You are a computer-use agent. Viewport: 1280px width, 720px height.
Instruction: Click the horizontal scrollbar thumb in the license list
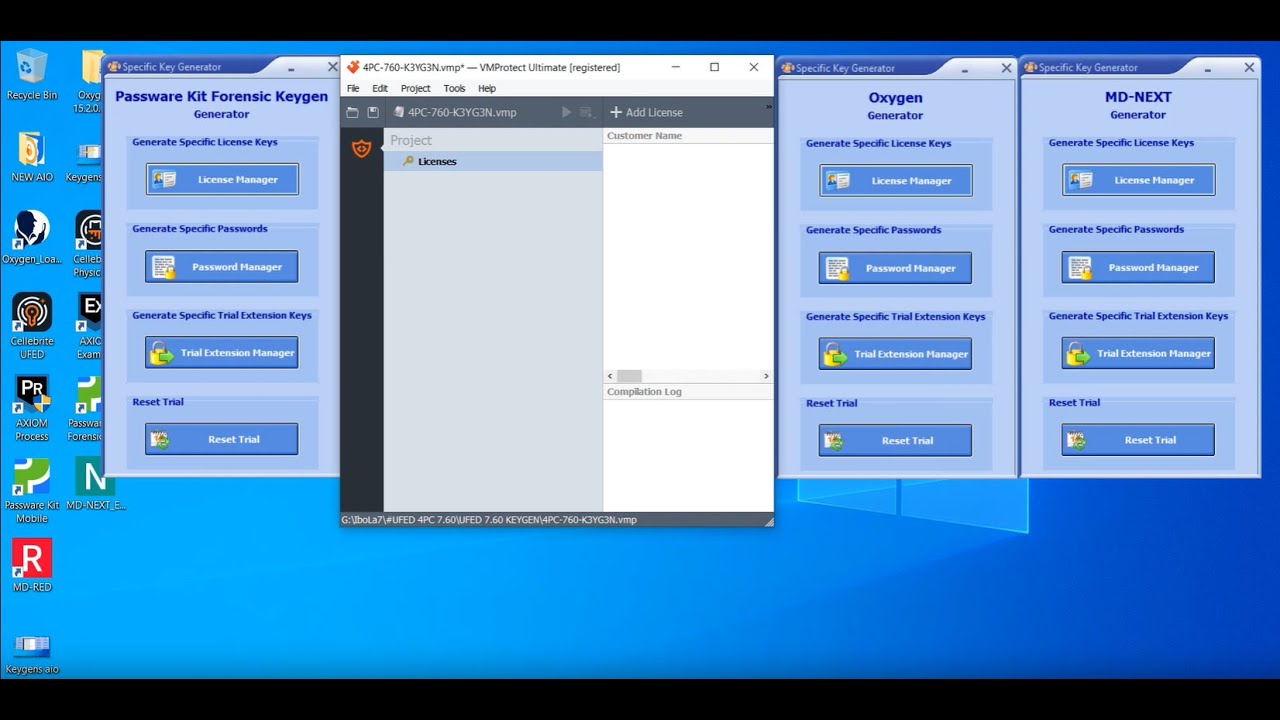click(x=629, y=376)
